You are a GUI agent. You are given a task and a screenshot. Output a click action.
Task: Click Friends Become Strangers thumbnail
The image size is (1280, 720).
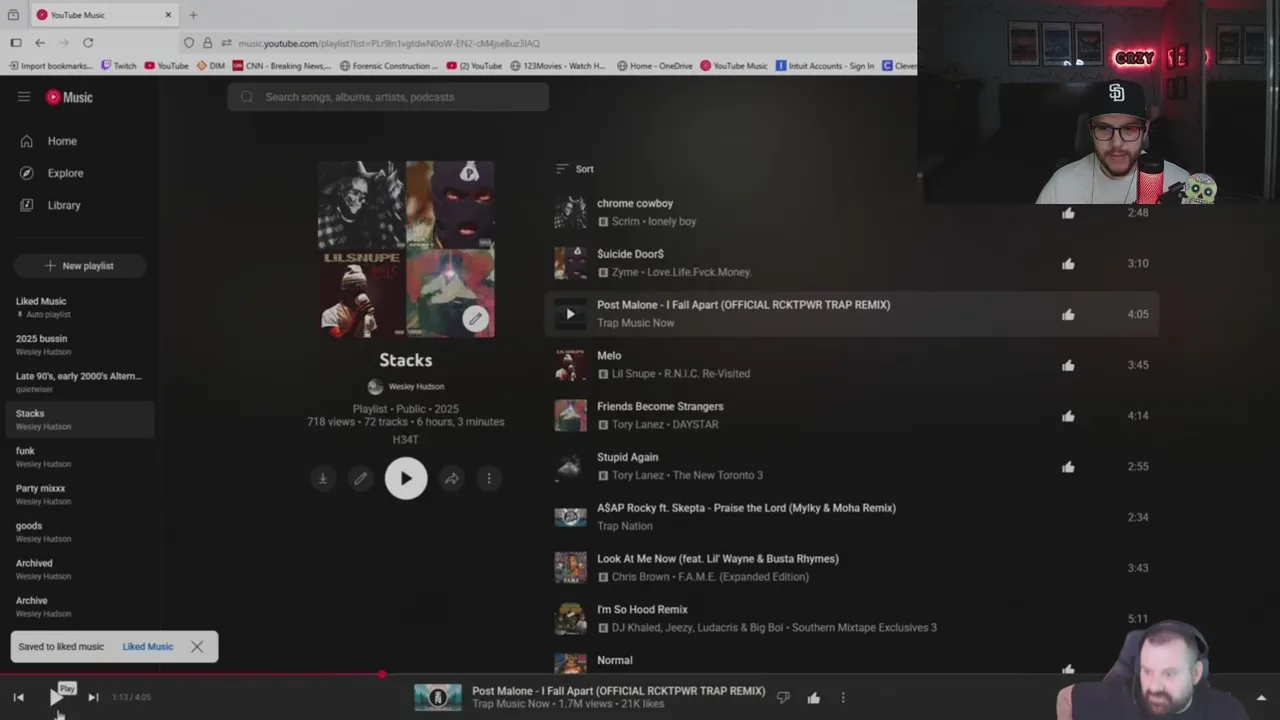coord(571,416)
